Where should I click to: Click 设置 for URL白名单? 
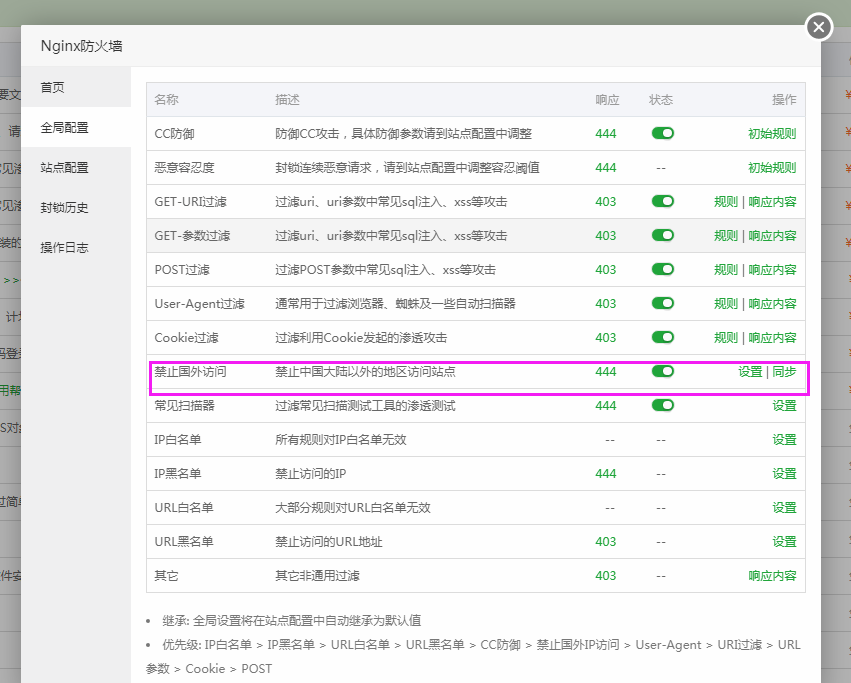[784, 508]
